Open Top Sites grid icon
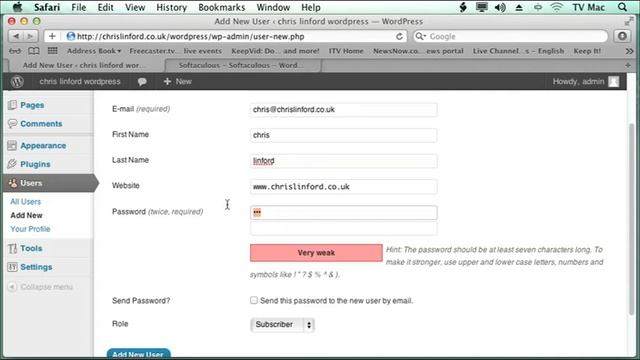The width and height of the screenshot is (640, 360). point(52,51)
